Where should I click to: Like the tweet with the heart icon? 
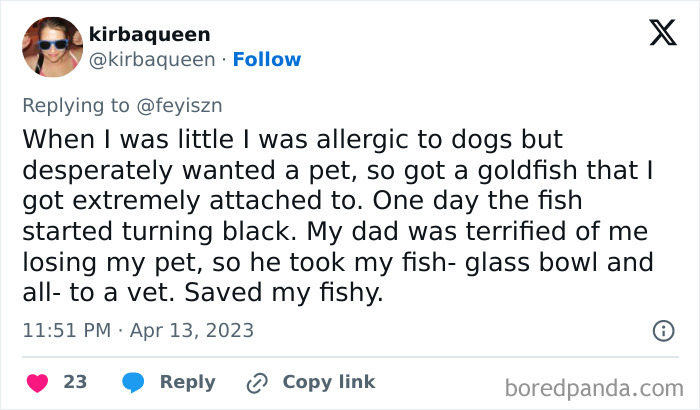coord(37,382)
